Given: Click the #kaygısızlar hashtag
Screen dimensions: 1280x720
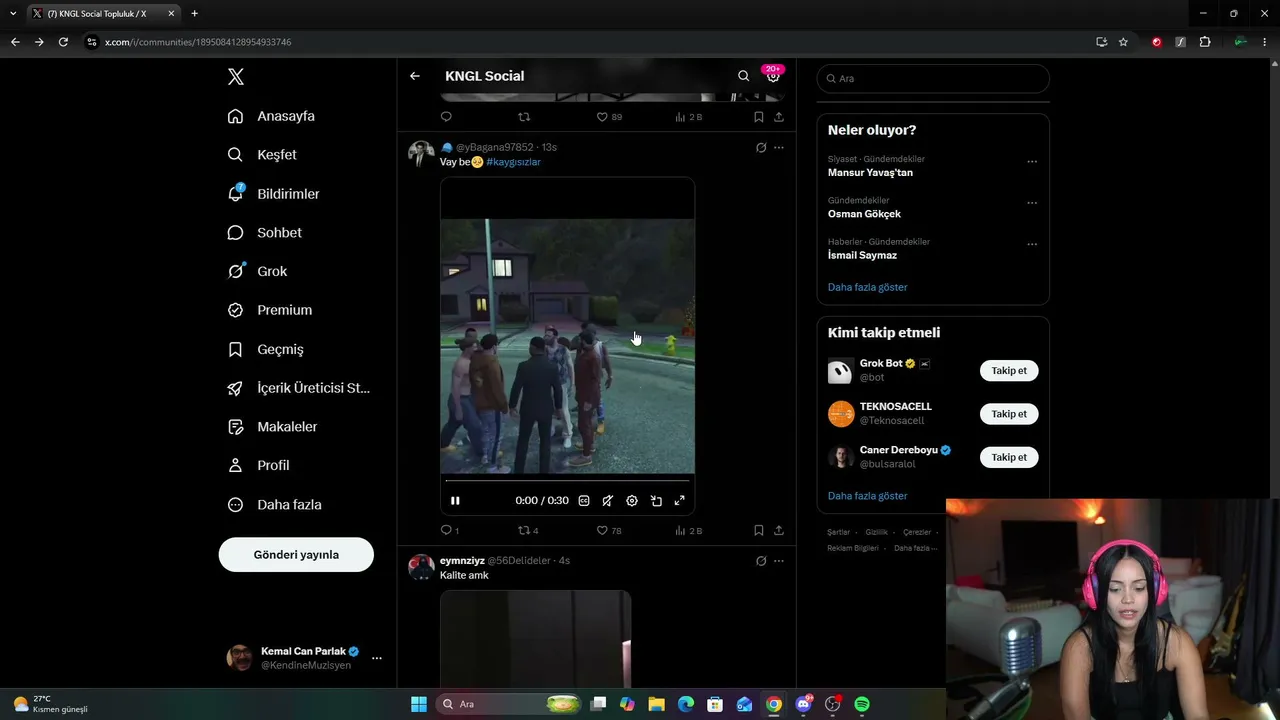Looking at the screenshot, I should point(513,162).
